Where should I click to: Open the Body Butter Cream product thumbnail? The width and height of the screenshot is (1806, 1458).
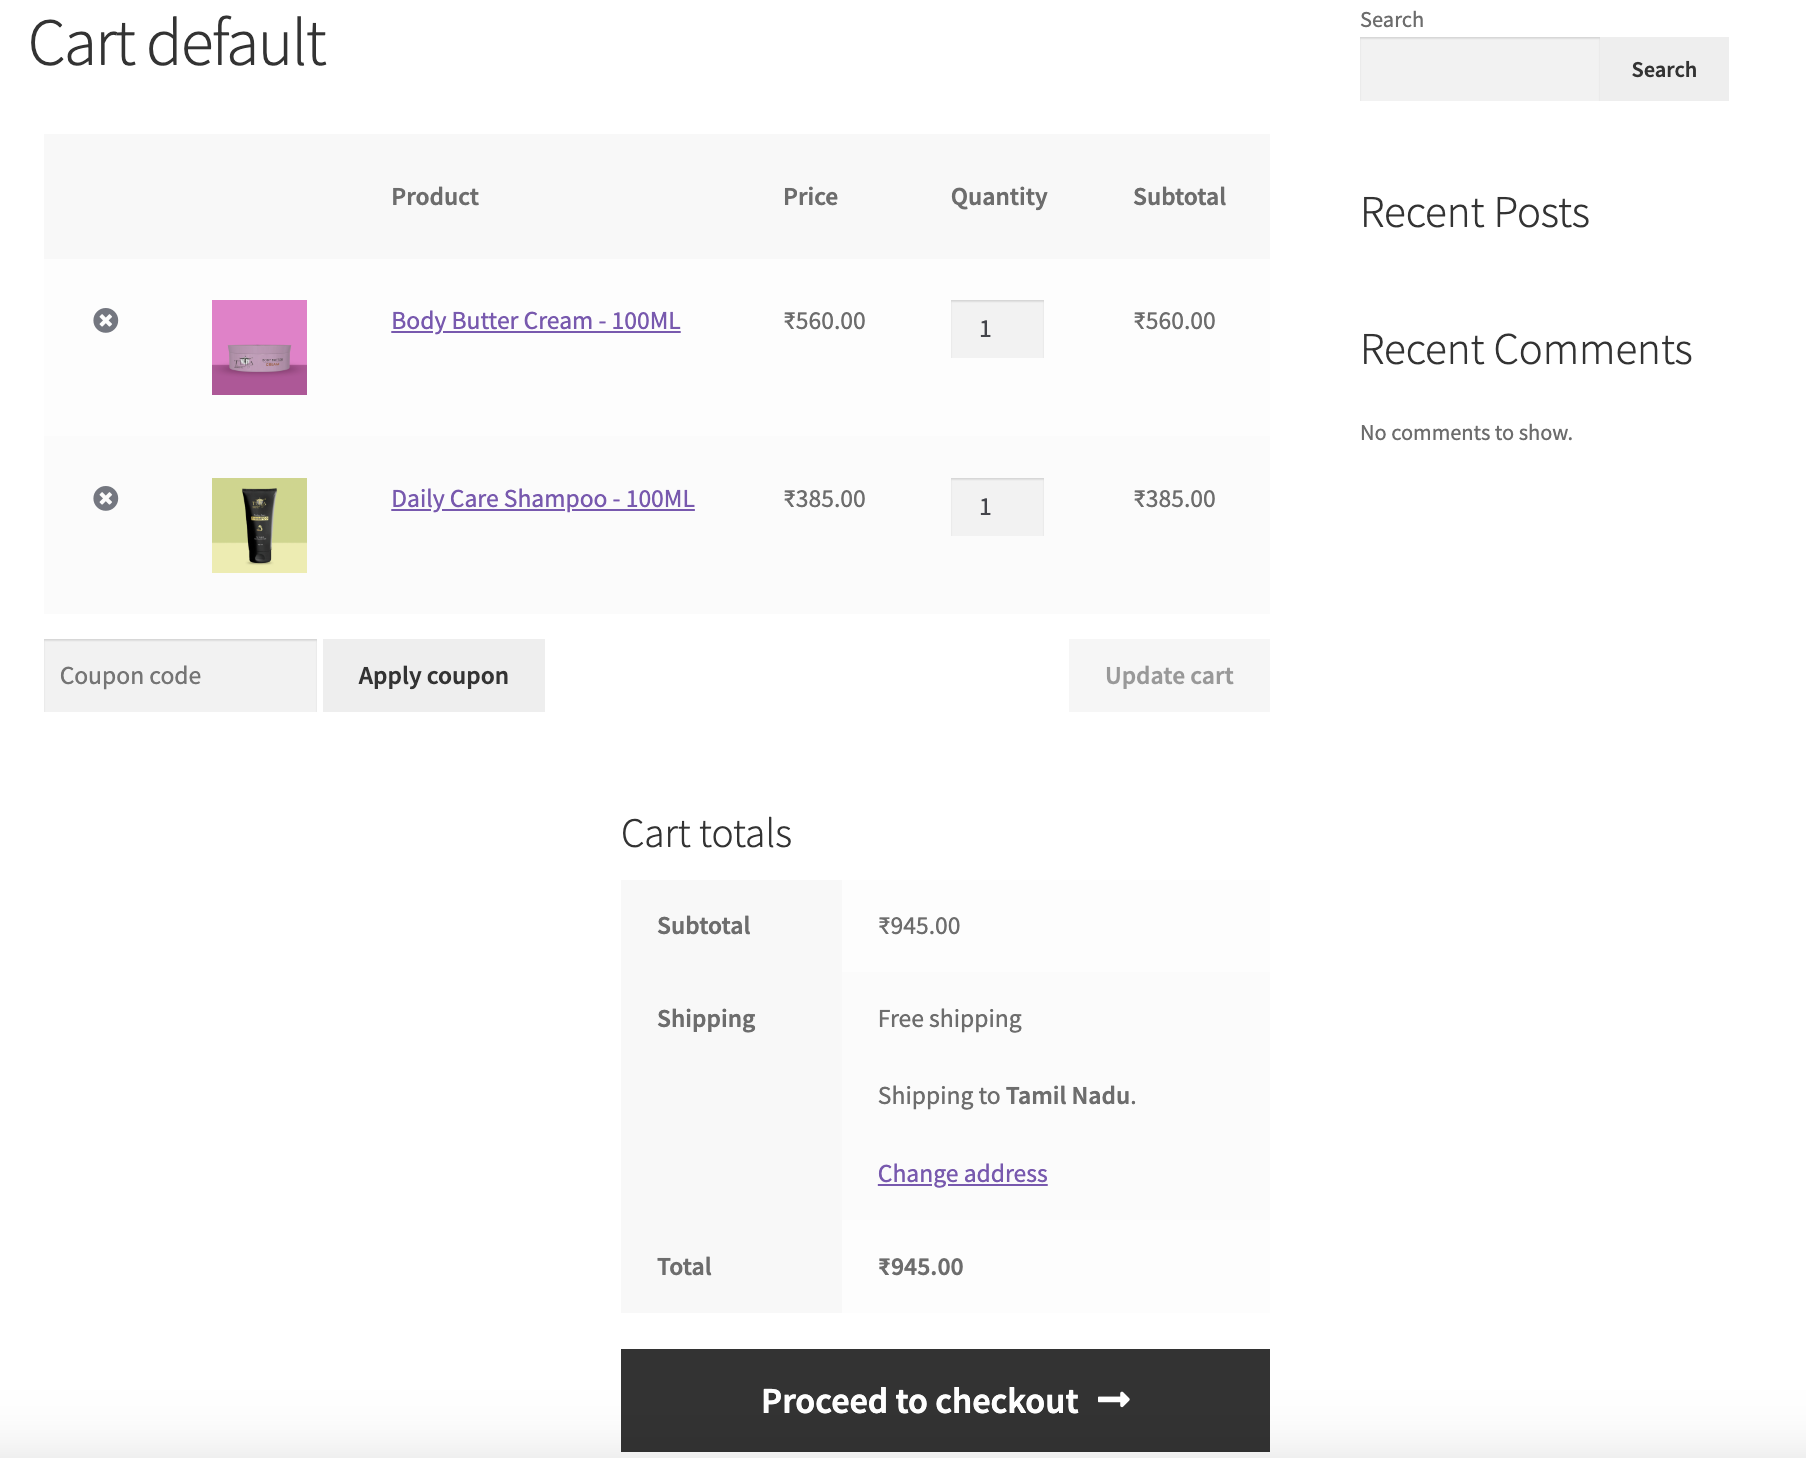259,347
